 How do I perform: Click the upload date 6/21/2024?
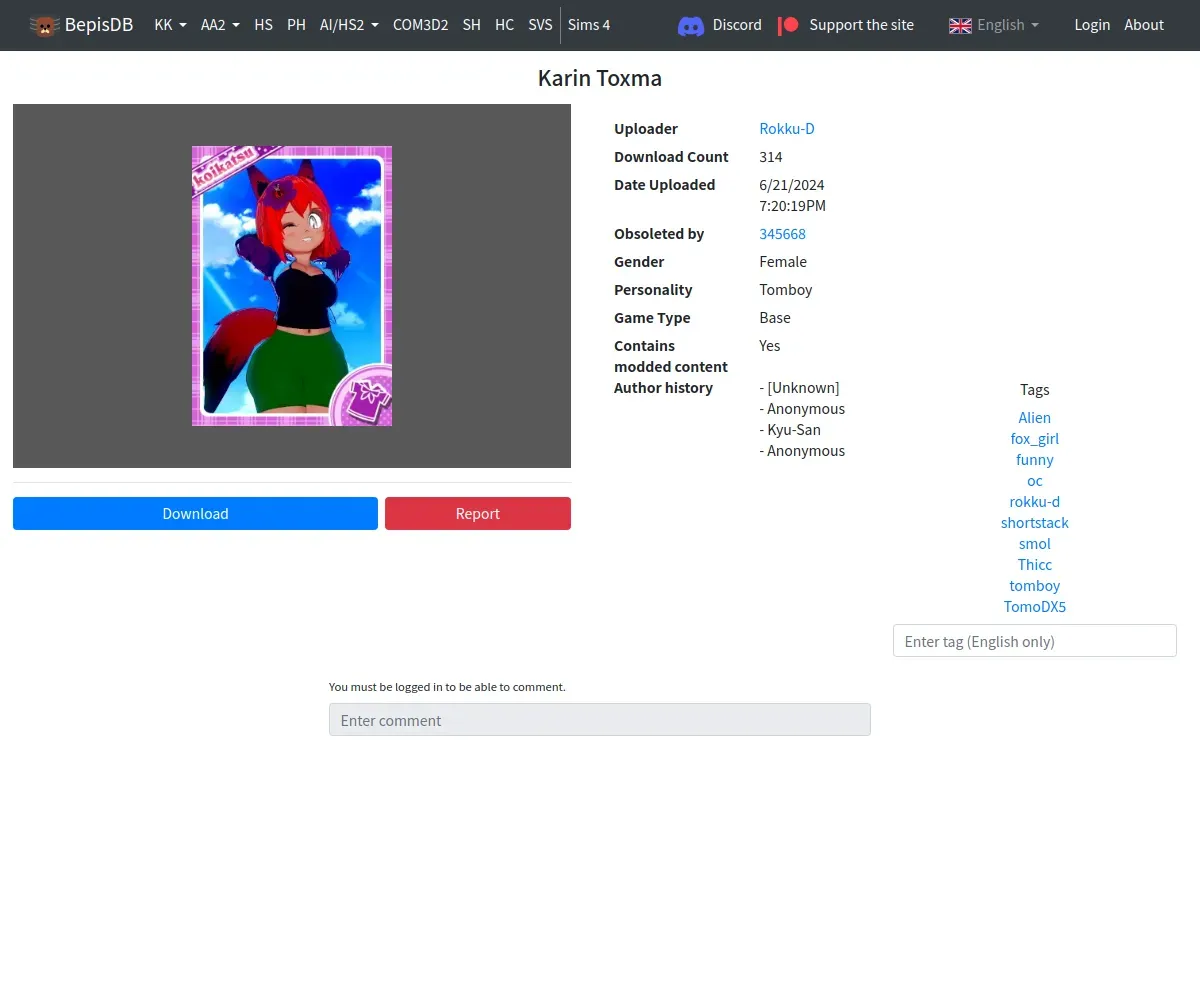tap(792, 185)
